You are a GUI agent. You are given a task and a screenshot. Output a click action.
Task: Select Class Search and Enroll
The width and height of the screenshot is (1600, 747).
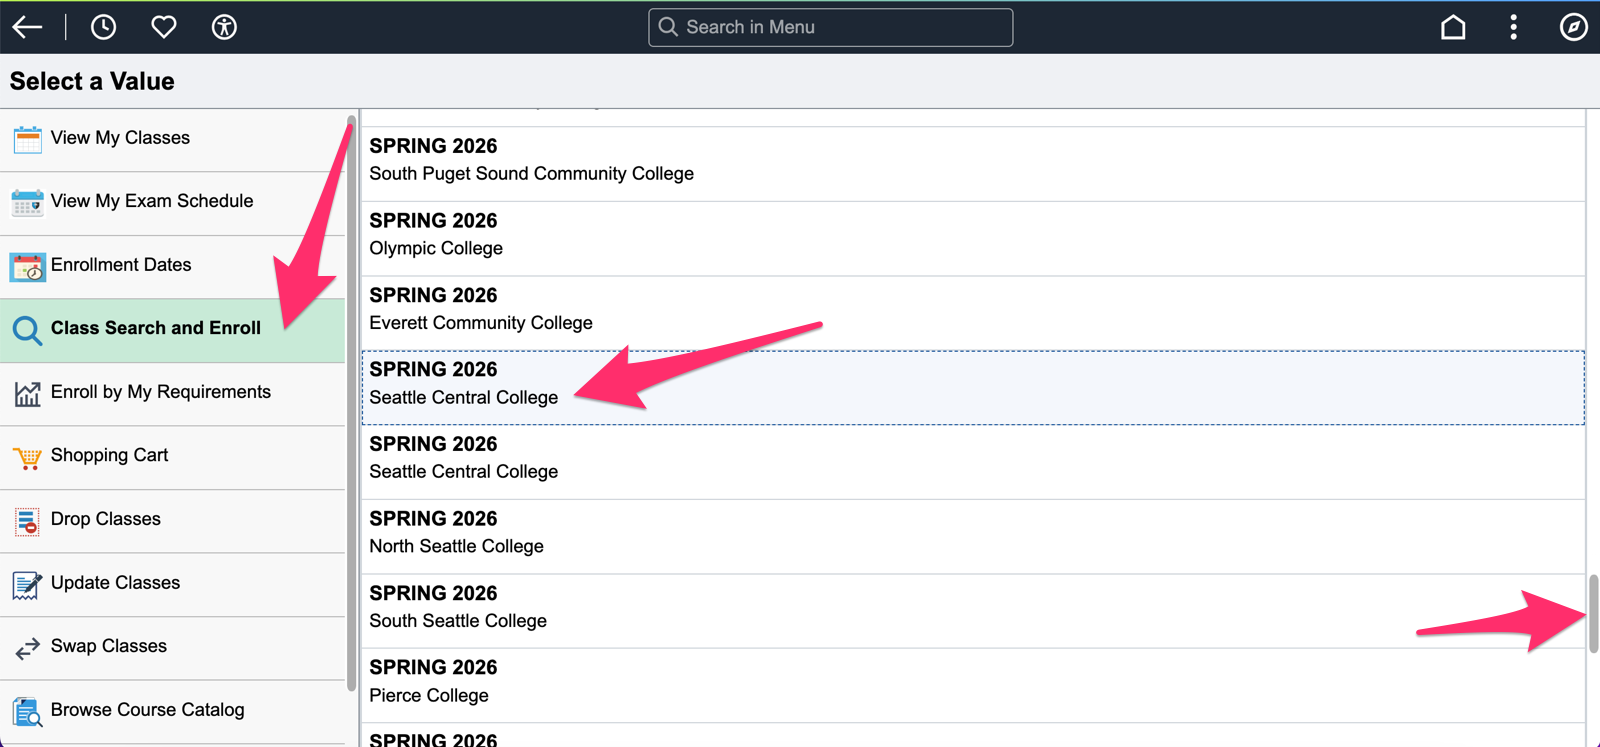click(172, 330)
